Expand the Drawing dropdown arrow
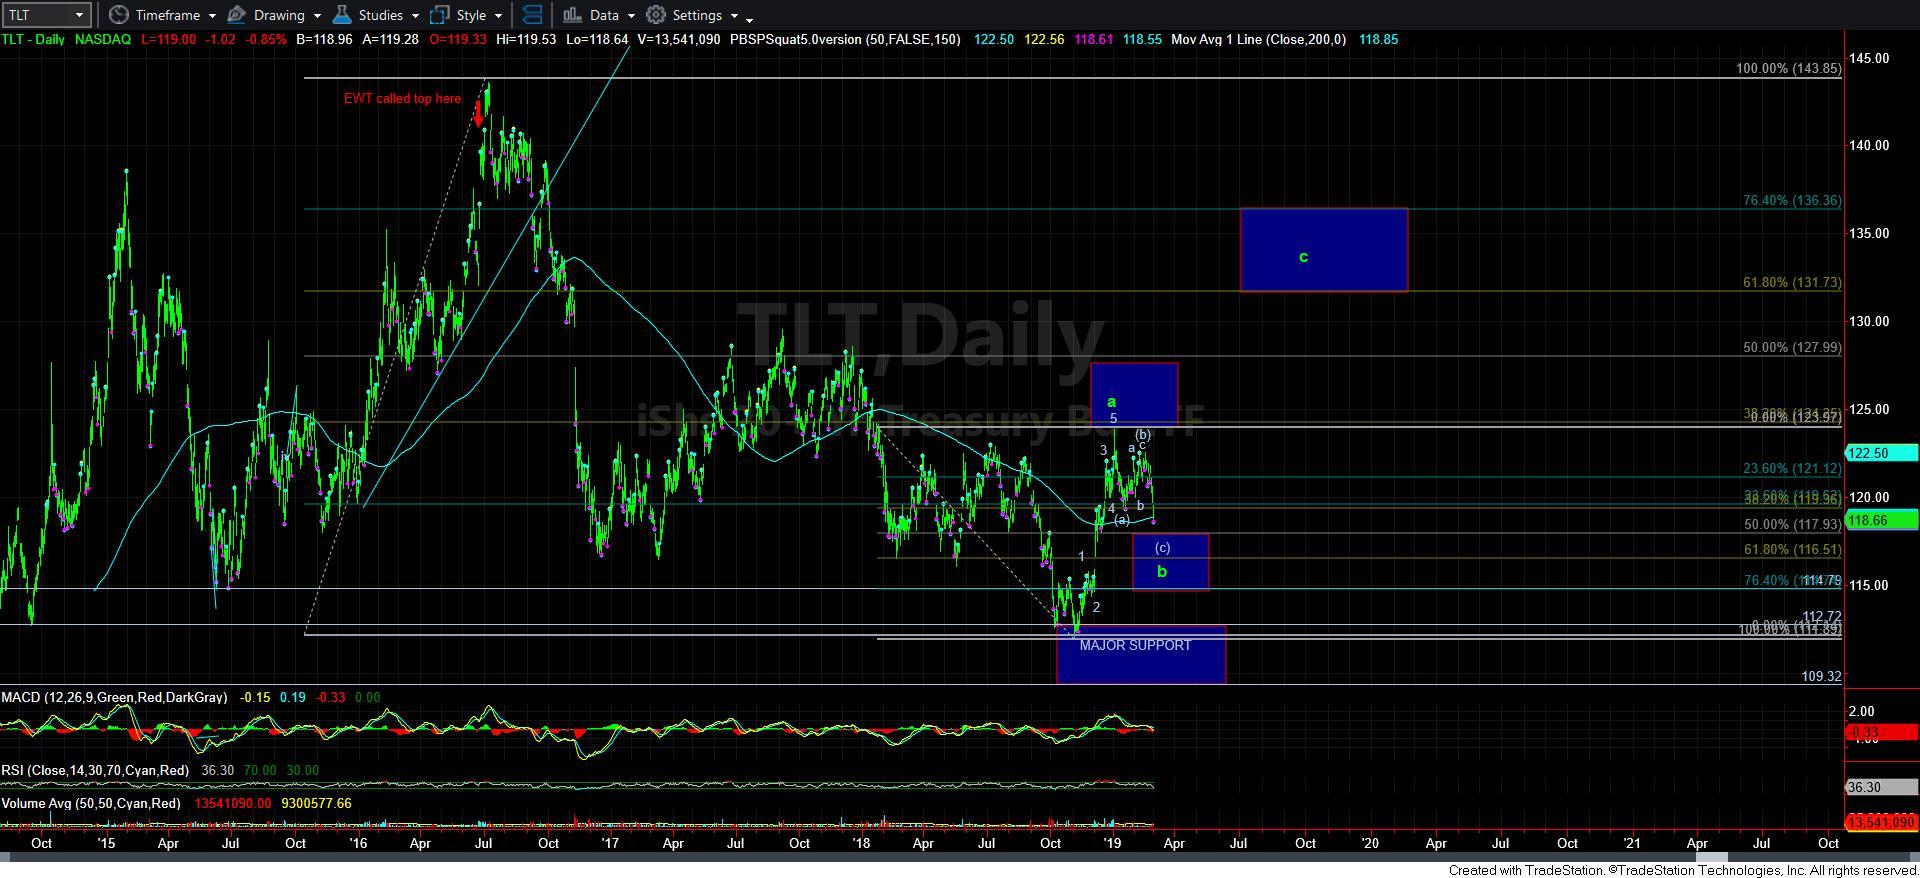The height and width of the screenshot is (878, 1920). 317,16
